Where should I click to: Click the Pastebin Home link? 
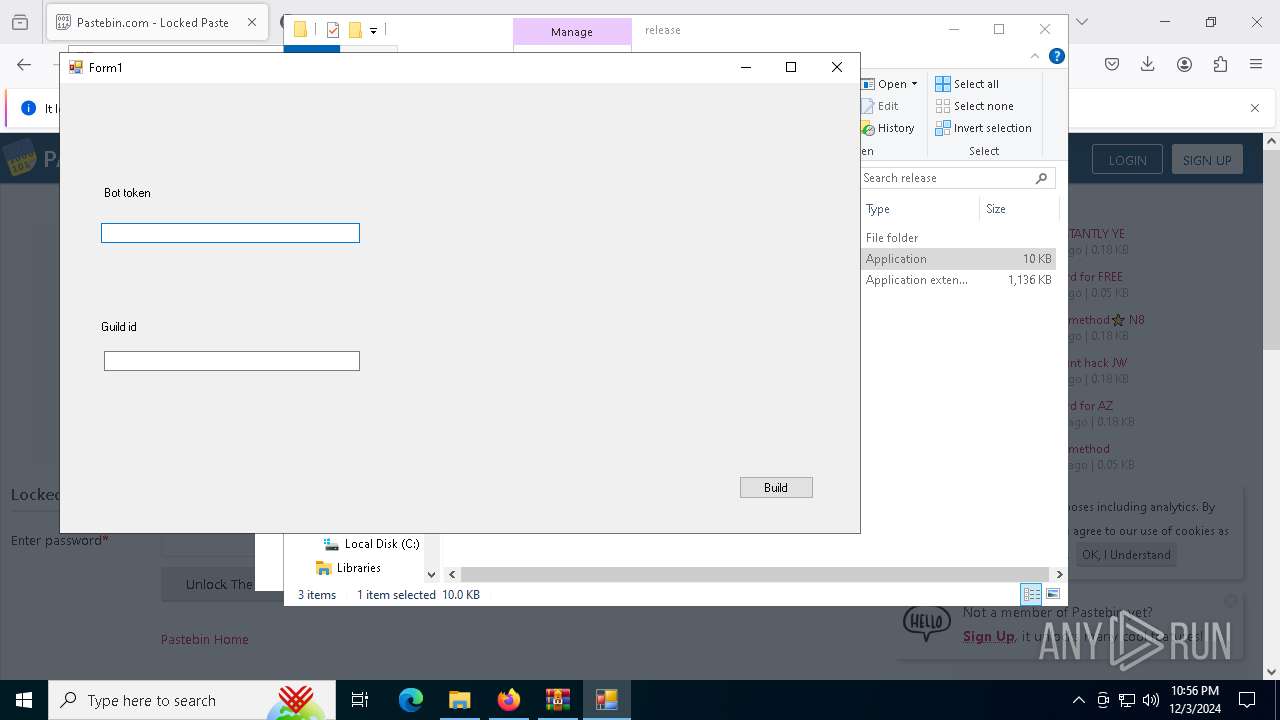pos(205,639)
